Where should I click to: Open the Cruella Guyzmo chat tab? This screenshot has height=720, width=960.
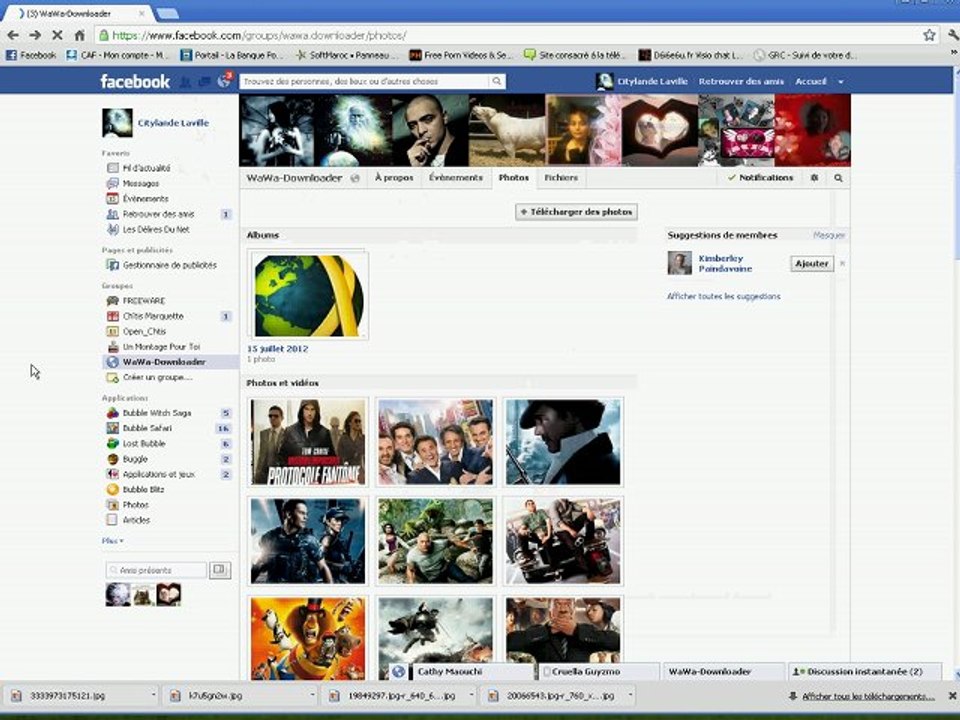(x=599, y=672)
